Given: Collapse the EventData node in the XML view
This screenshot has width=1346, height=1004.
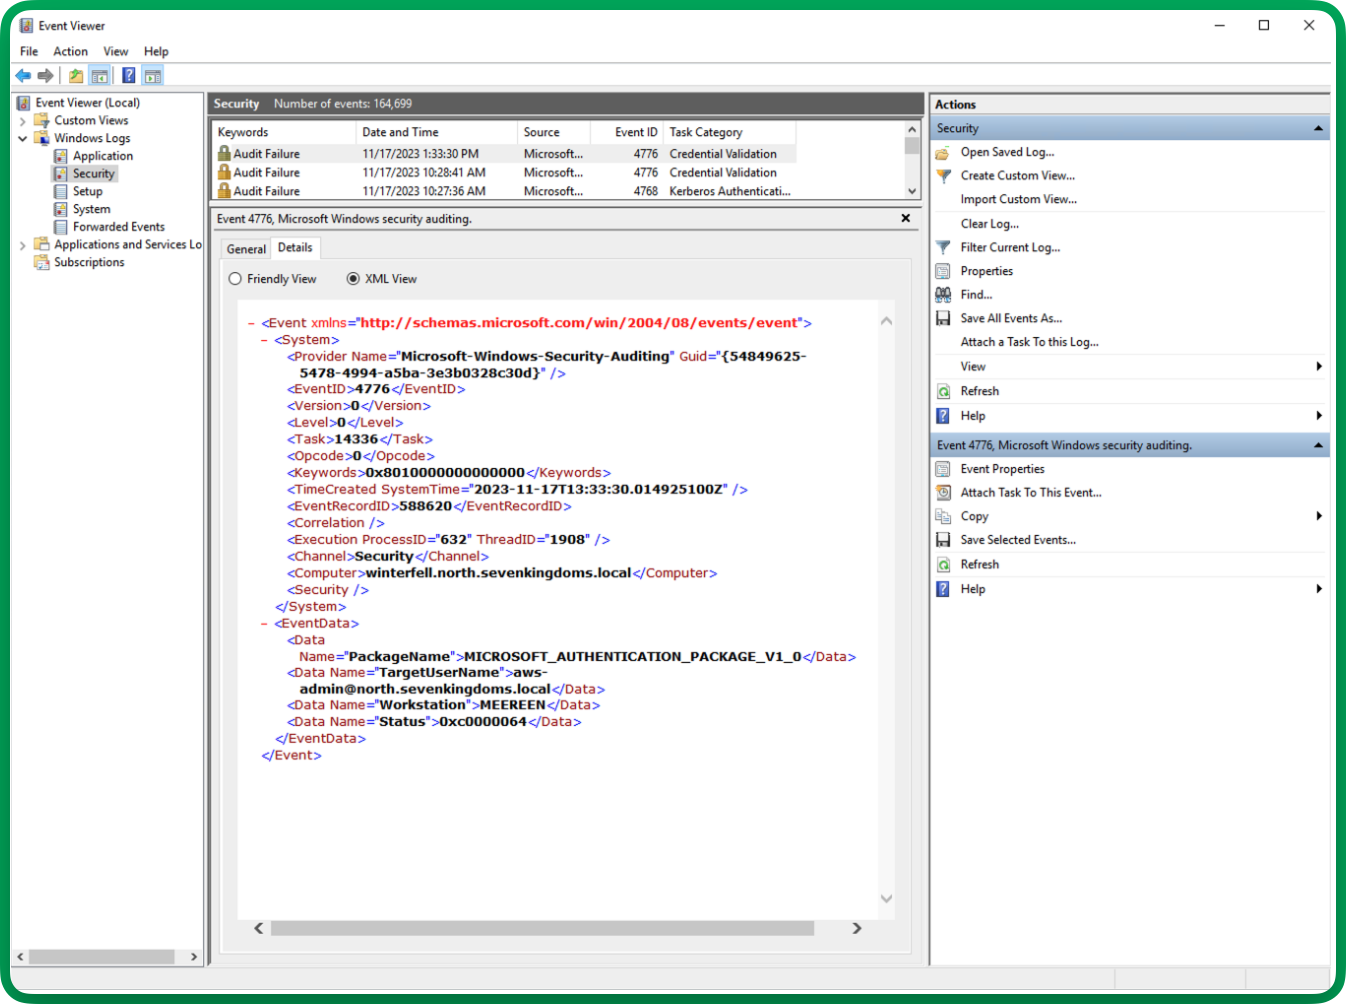Looking at the screenshot, I should click(x=265, y=623).
